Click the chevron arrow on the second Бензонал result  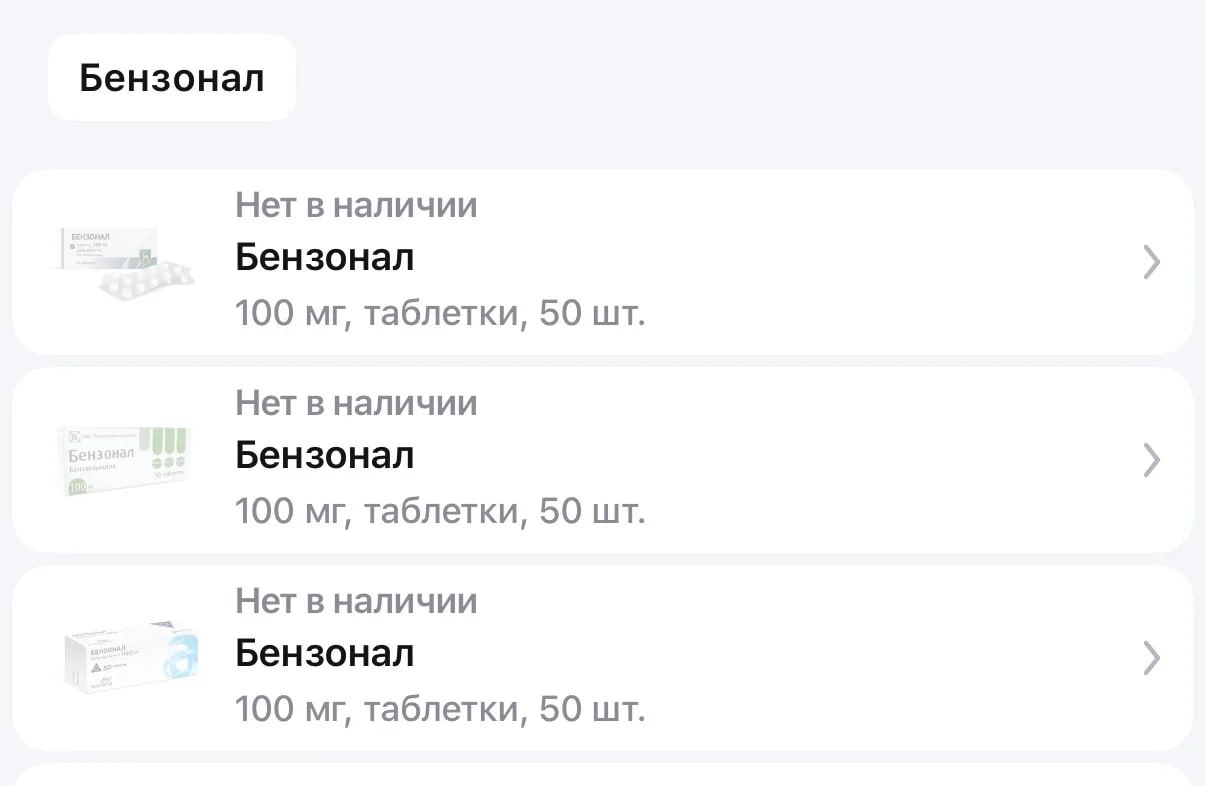click(1152, 460)
